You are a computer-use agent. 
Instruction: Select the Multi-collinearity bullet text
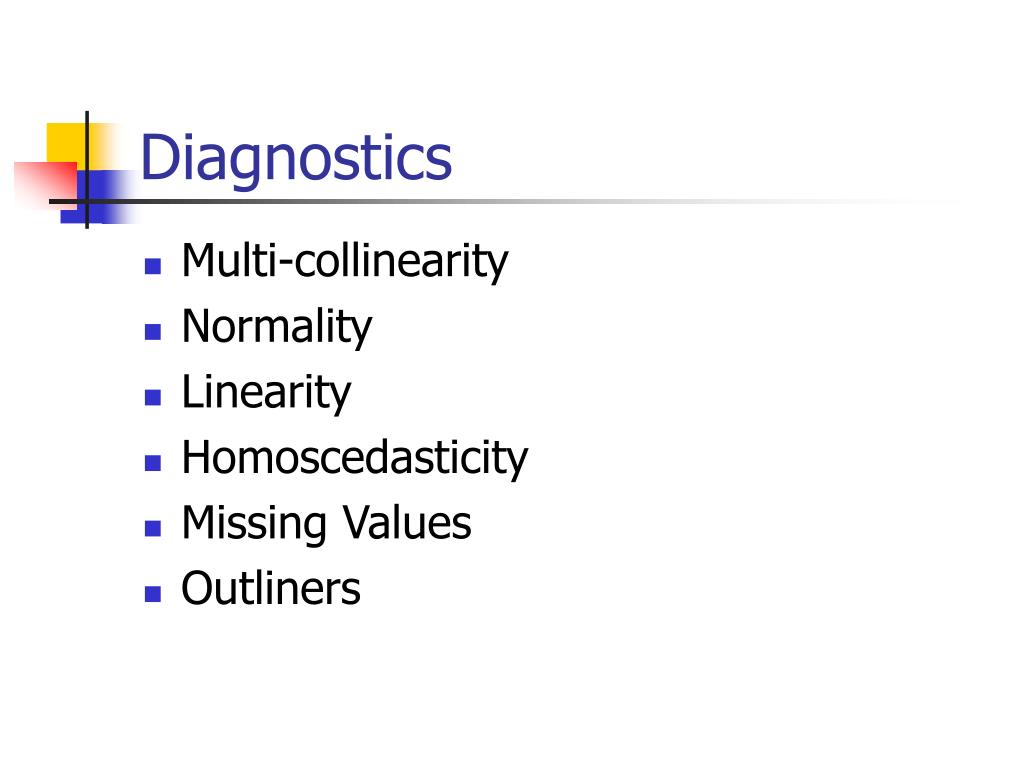[x=345, y=261]
